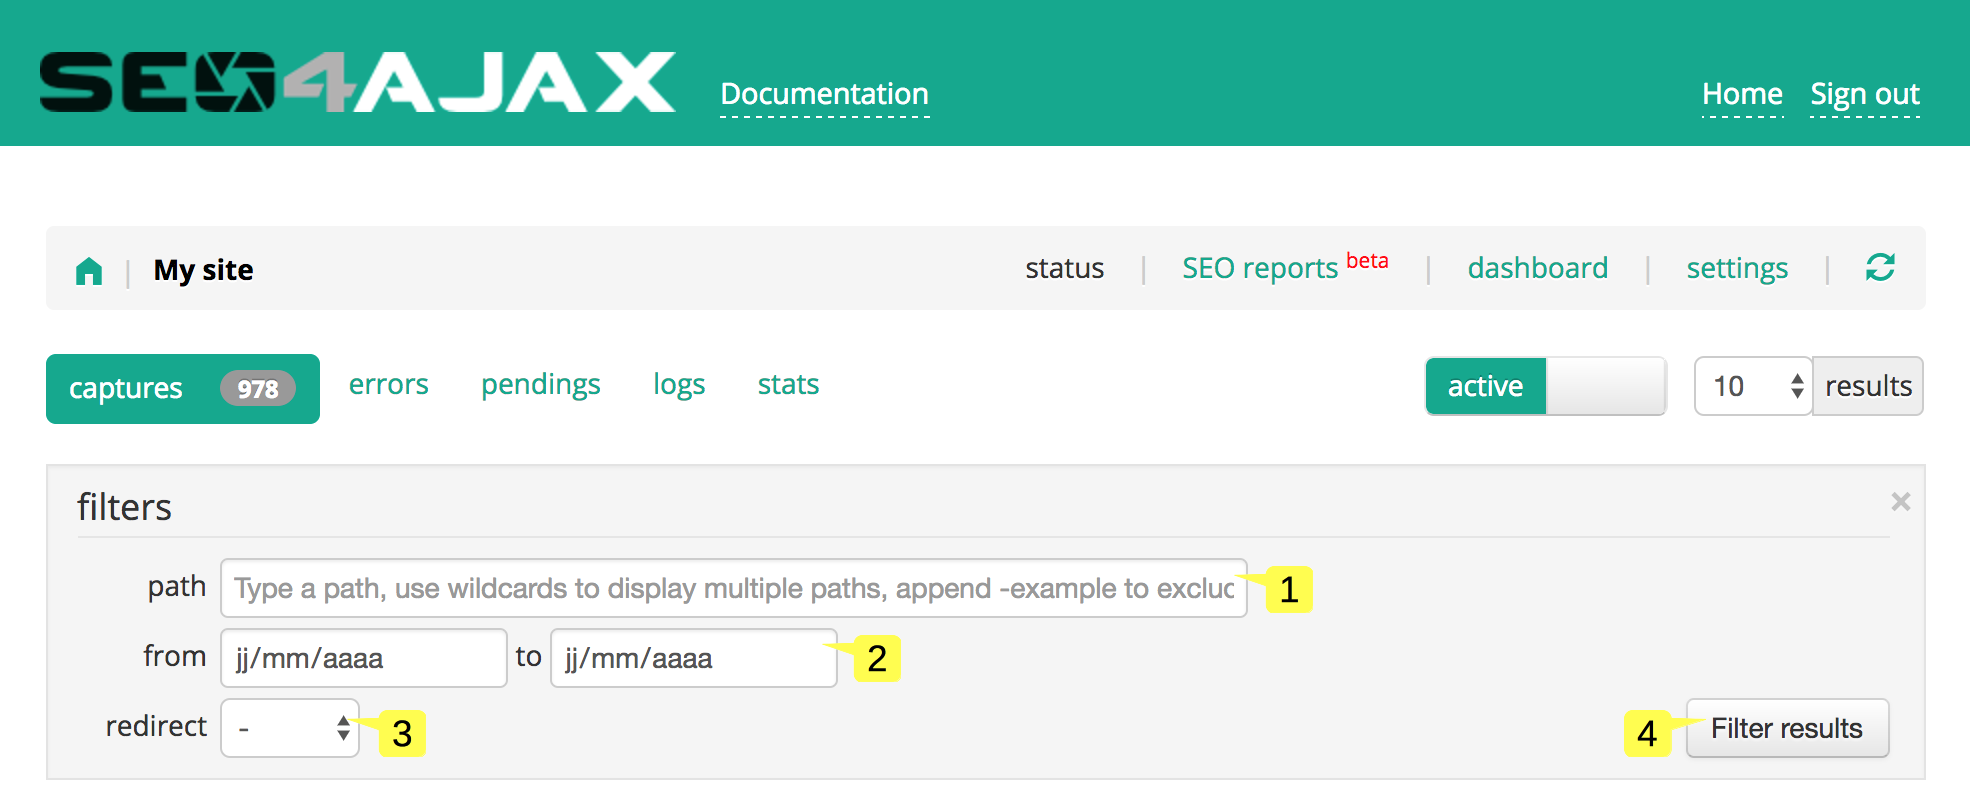Click the green refresh icon
This screenshot has width=1970, height=796.
point(1880,267)
